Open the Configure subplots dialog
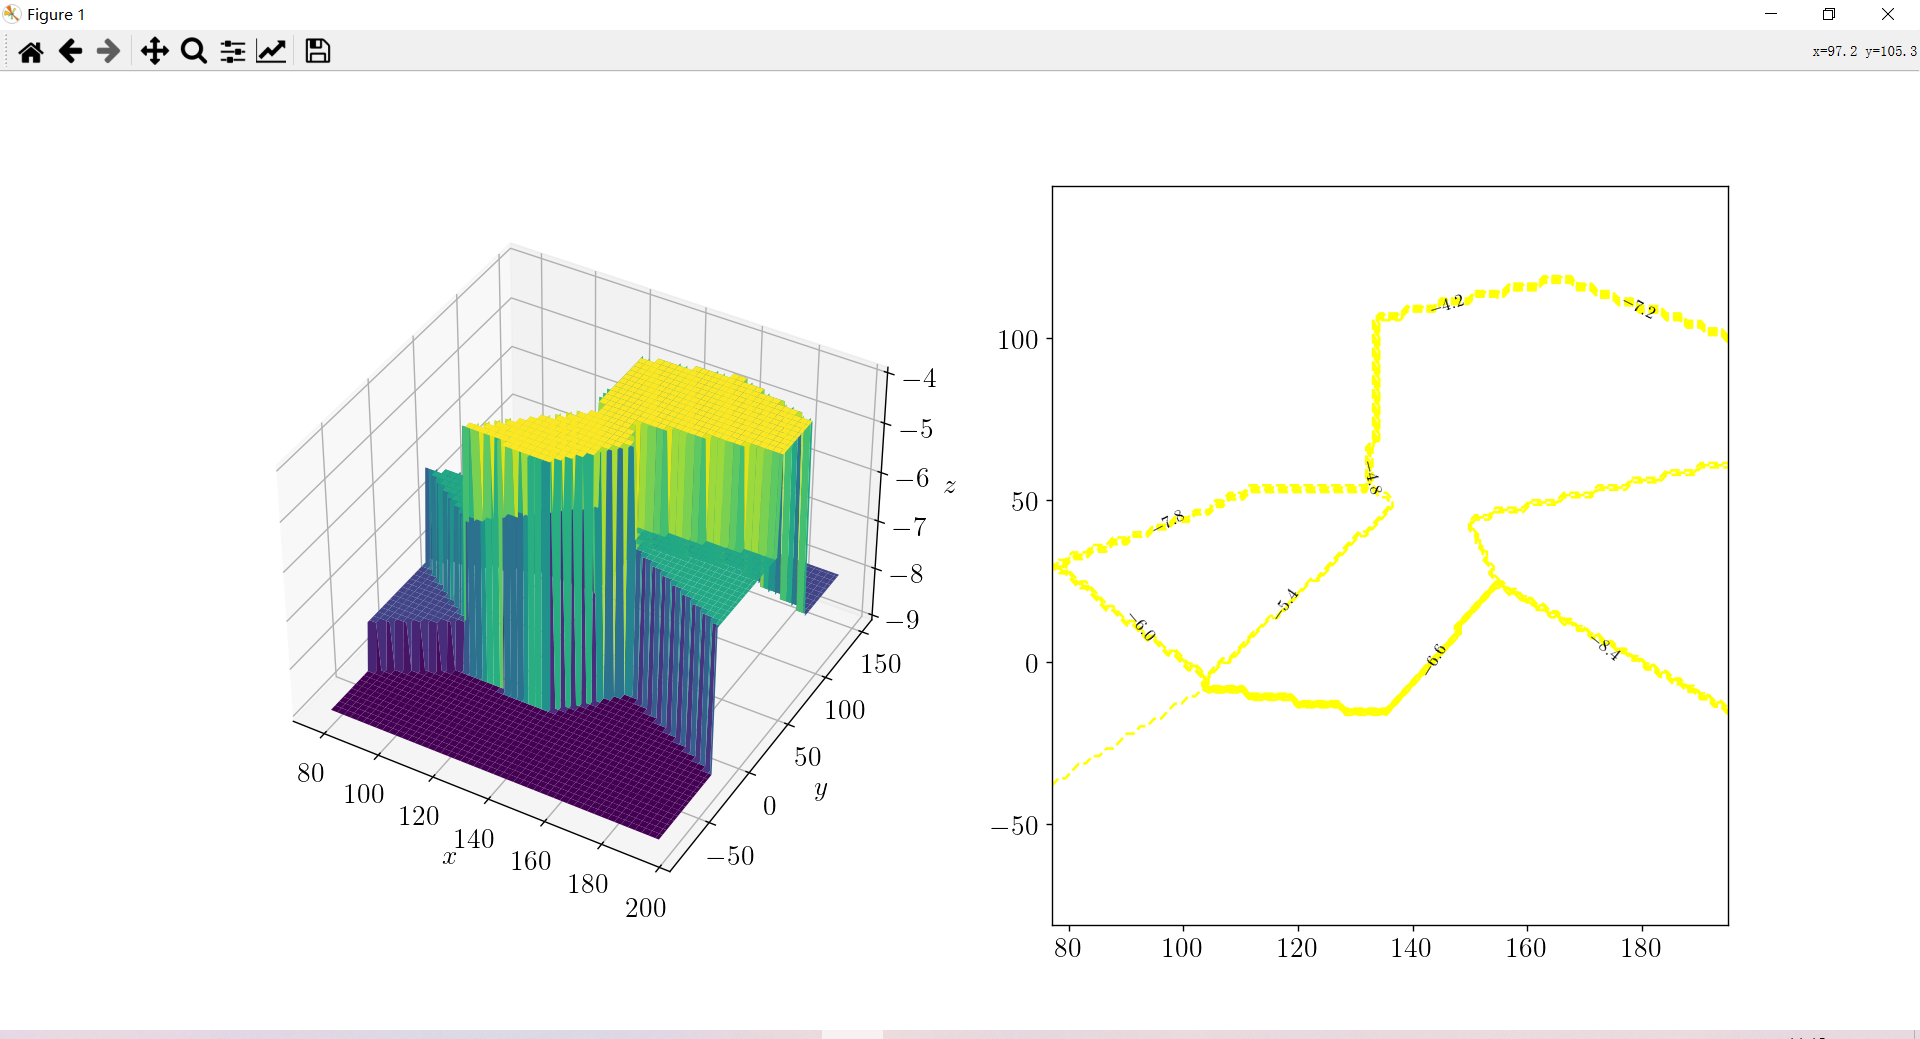 tap(232, 51)
